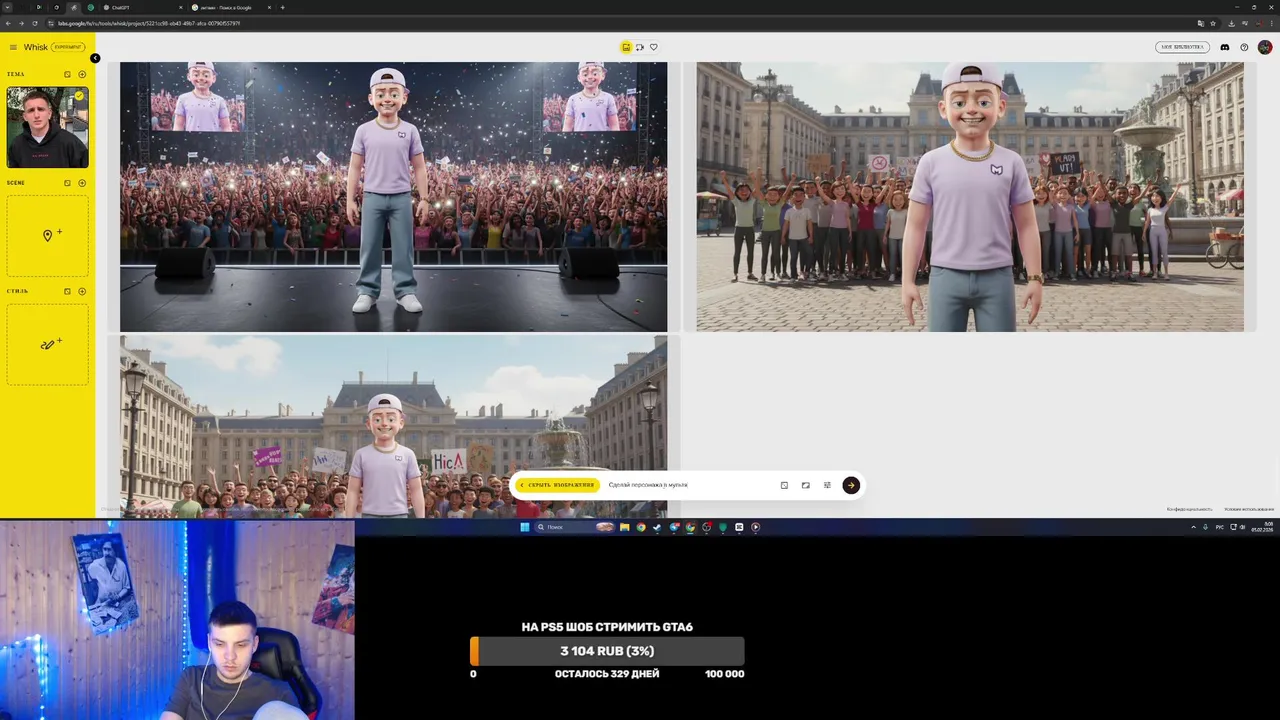Add a new Стиль image with plus
The width and height of the screenshot is (1280, 720).
click(x=82, y=291)
